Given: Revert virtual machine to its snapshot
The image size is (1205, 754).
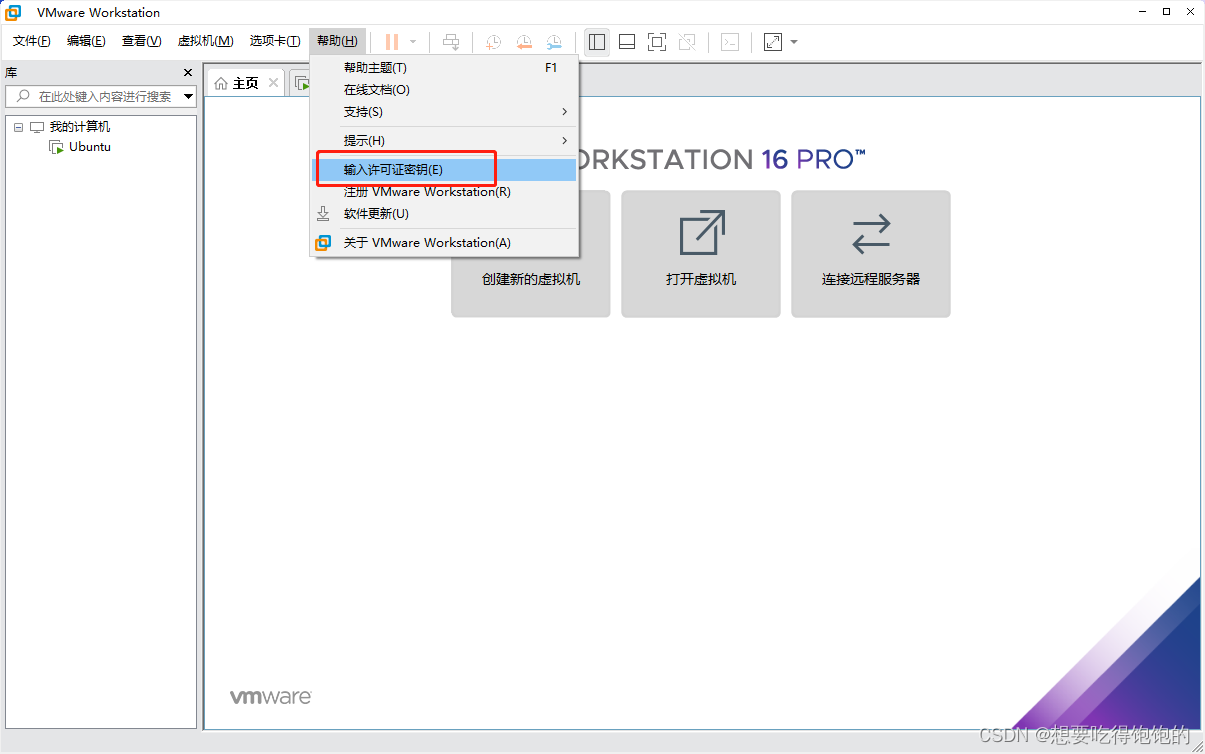Looking at the screenshot, I should (x=523, y=41).
